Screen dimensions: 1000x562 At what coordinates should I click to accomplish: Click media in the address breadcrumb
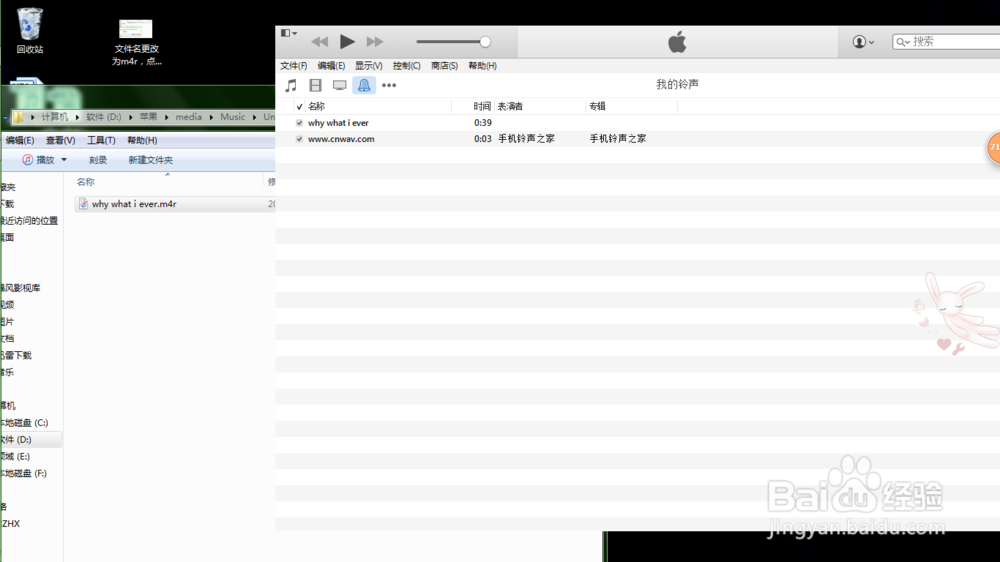(188, 117)
